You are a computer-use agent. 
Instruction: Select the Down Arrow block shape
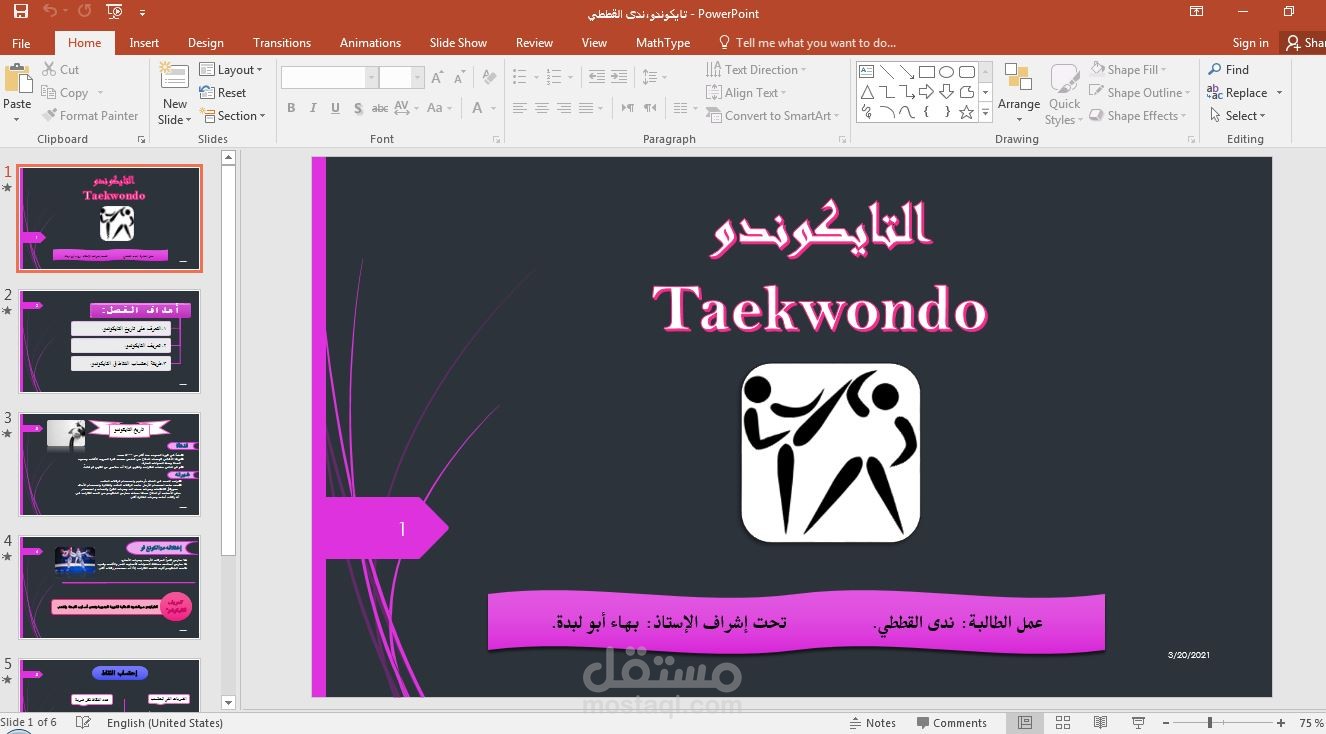pos(946,92)
